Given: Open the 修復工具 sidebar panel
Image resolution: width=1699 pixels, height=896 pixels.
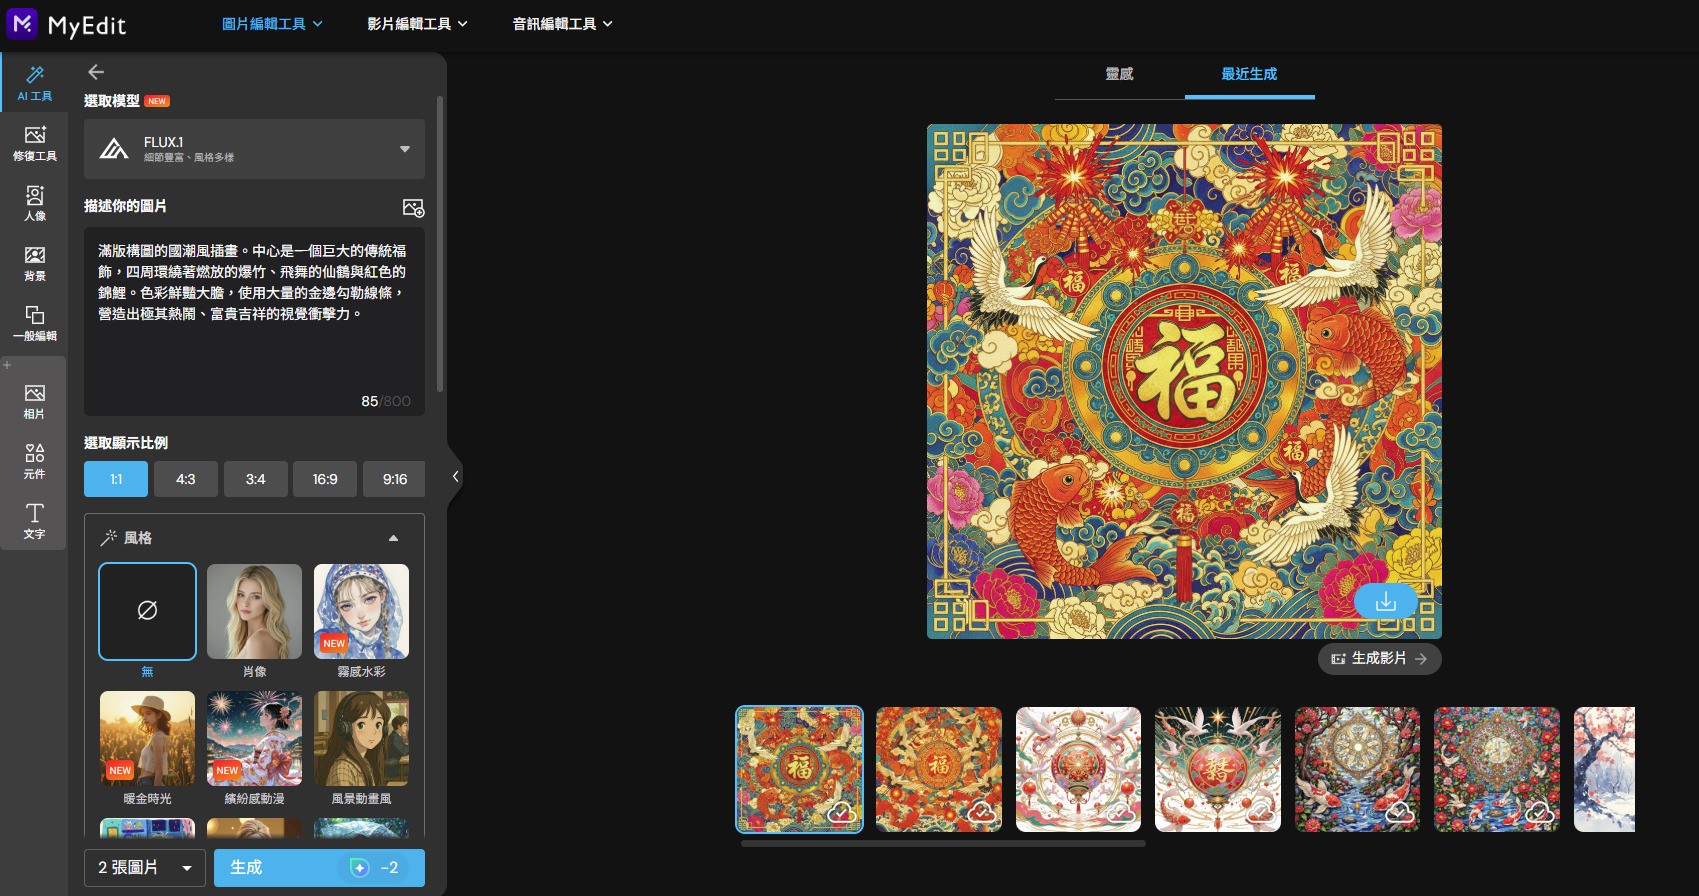Looking at the screenshot, I should point(34,143).
